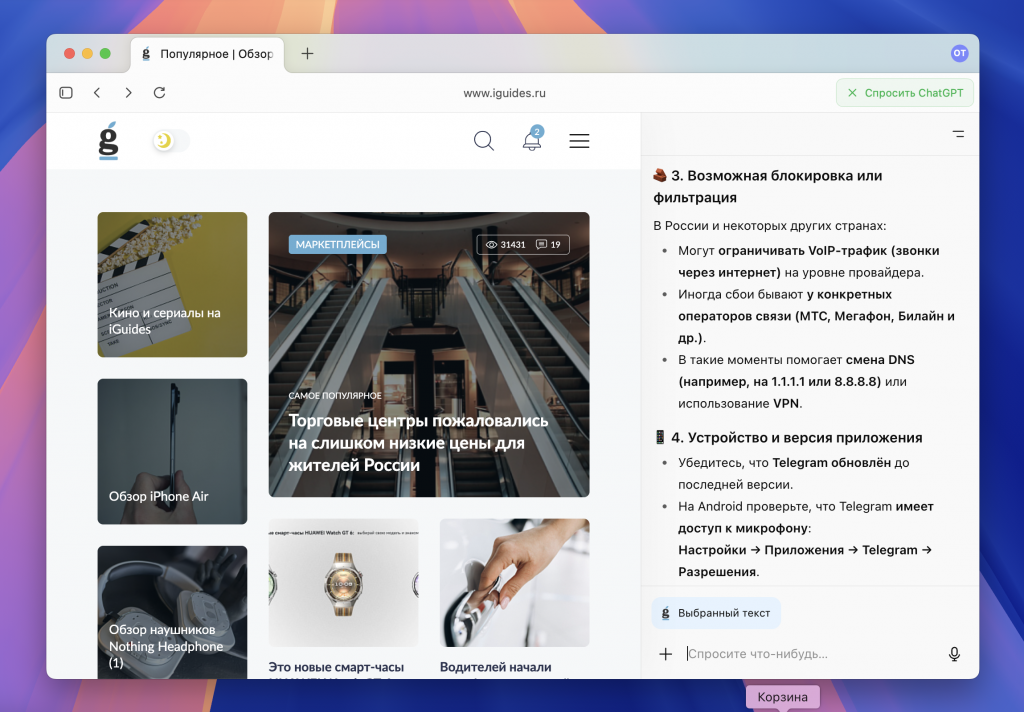
Task: Open the Обзор iPhone Air card
Action: click(172, 451)
